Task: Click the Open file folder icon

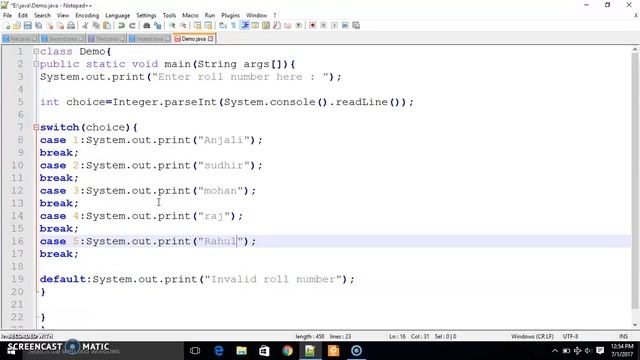Action: (x=17, y=25)
